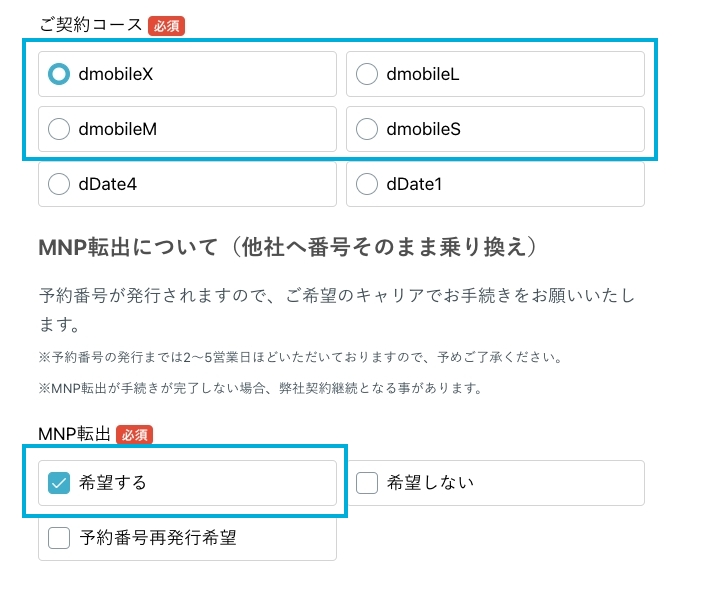
Task: Click the note about 弊社契約継続
Action: click(x=260, y=388)
